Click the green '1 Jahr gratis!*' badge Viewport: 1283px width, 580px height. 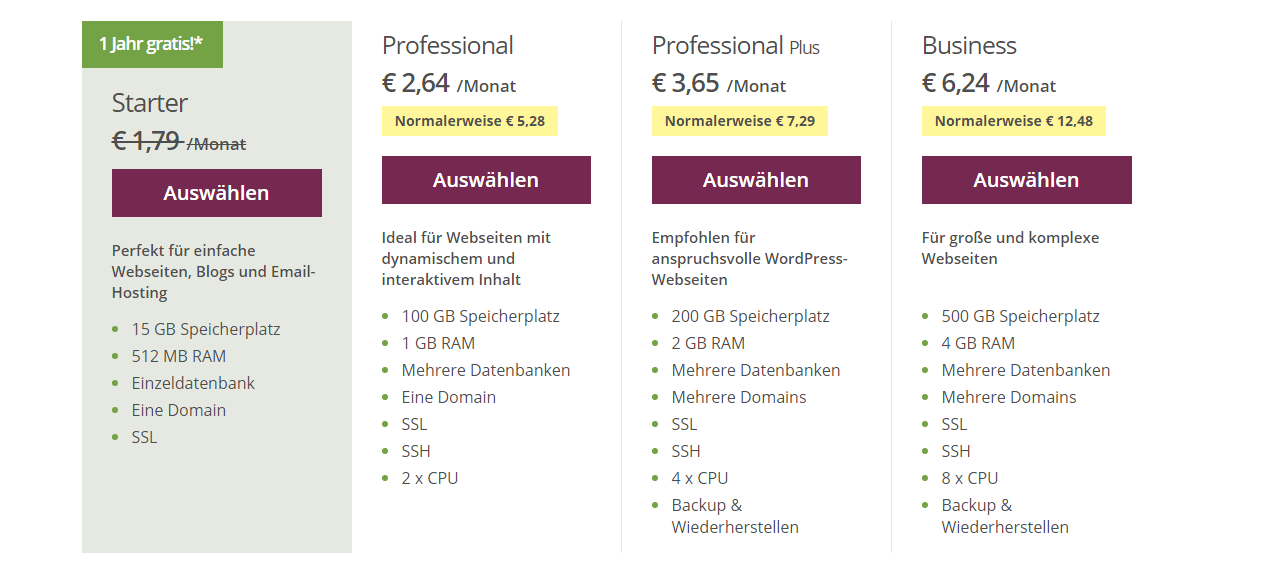tap(152, 44)
